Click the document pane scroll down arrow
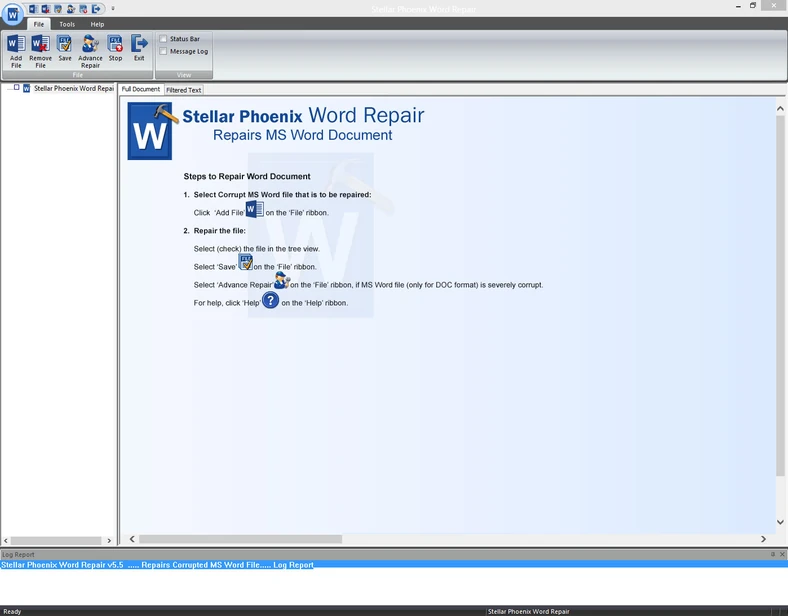This screenshot has width=788, height=616. [780, 522]
